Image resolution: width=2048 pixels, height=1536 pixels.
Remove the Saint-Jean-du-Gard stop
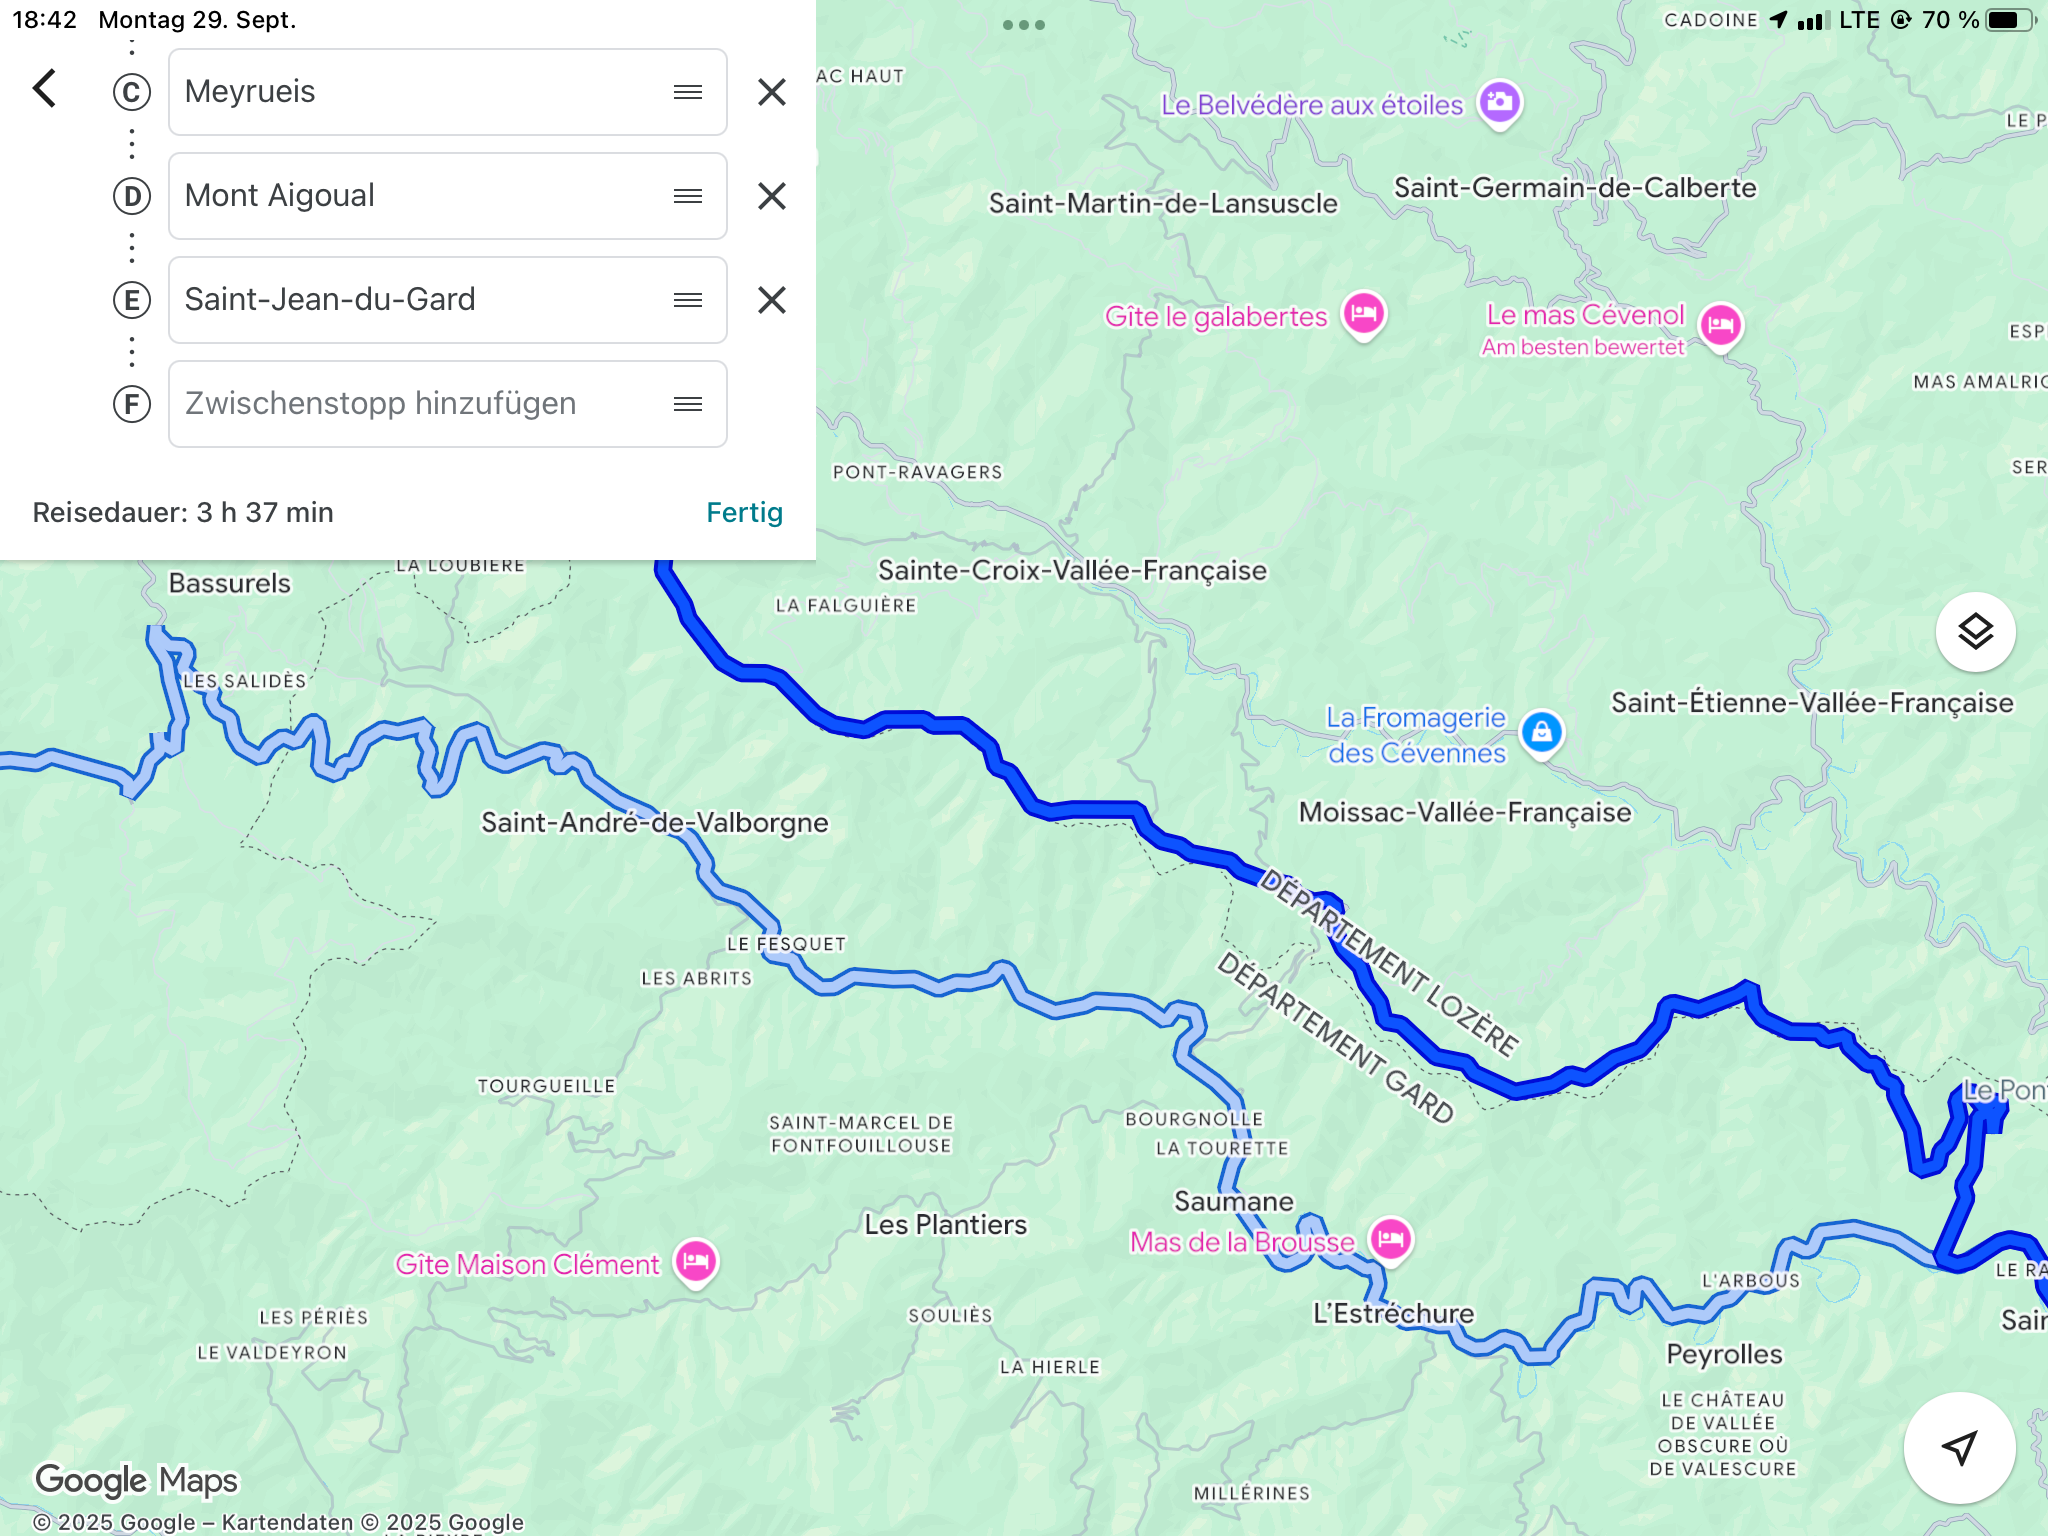tap(772, 300)
